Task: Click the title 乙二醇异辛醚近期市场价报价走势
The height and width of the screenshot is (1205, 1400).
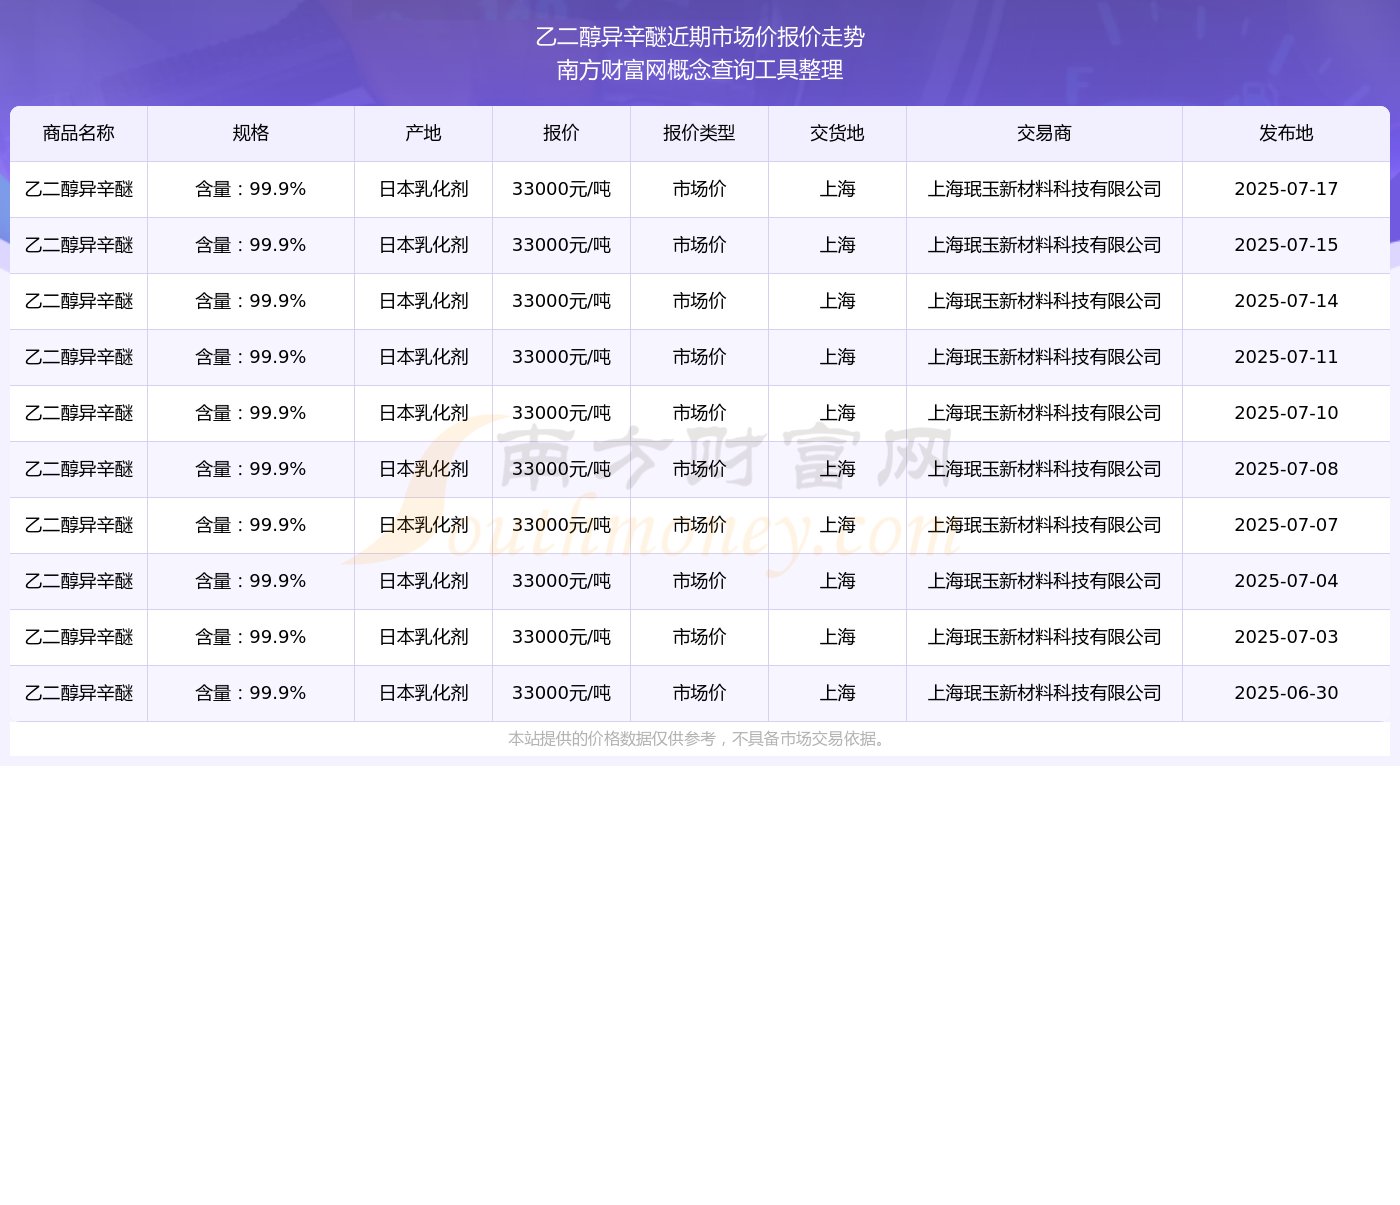Action: coord(700,37)
